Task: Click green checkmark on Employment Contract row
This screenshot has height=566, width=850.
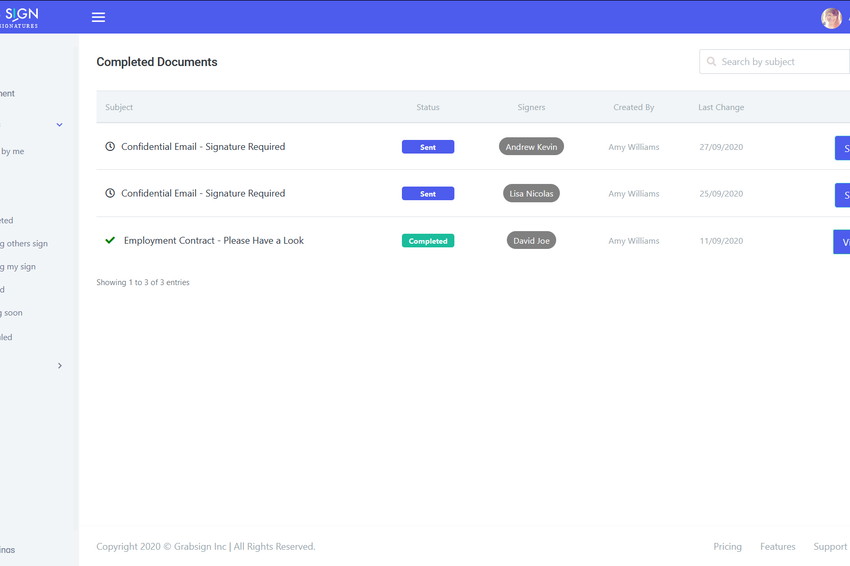Action: 110,240
